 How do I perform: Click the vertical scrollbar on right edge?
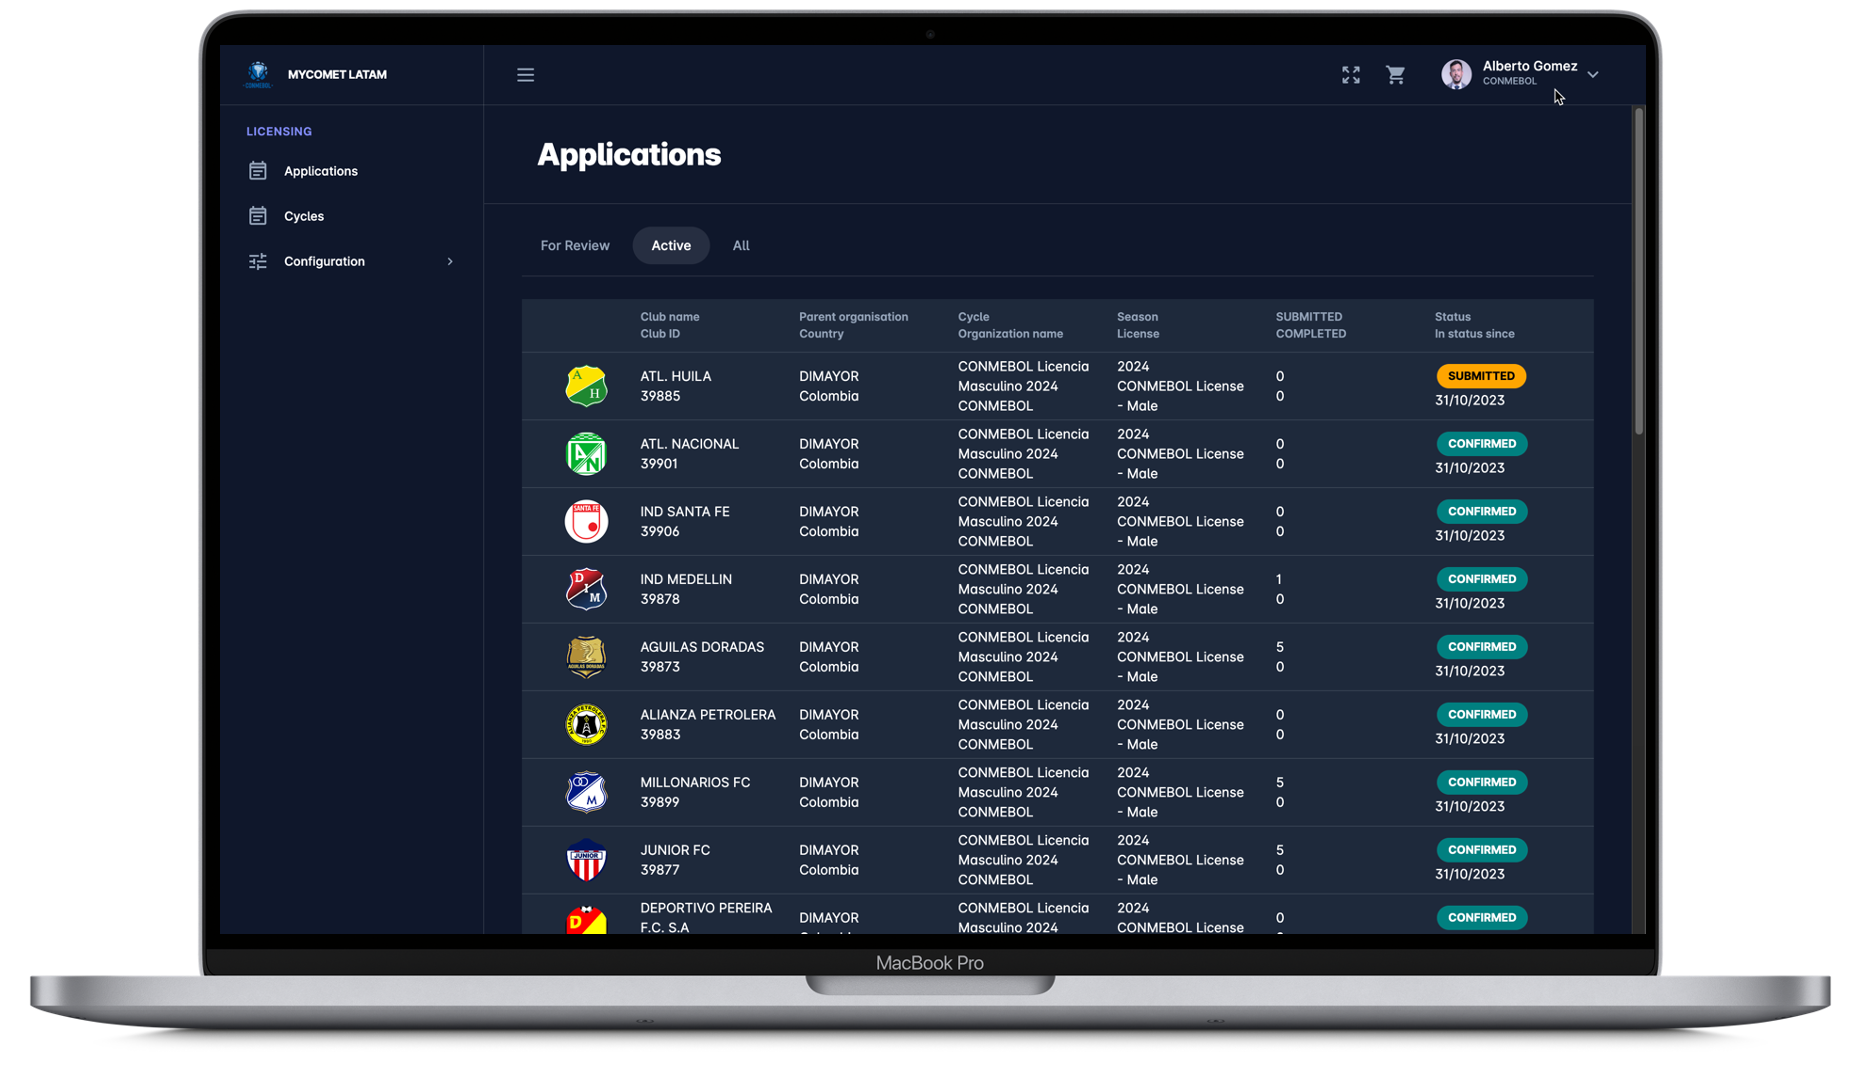[x=1638, y=272]
